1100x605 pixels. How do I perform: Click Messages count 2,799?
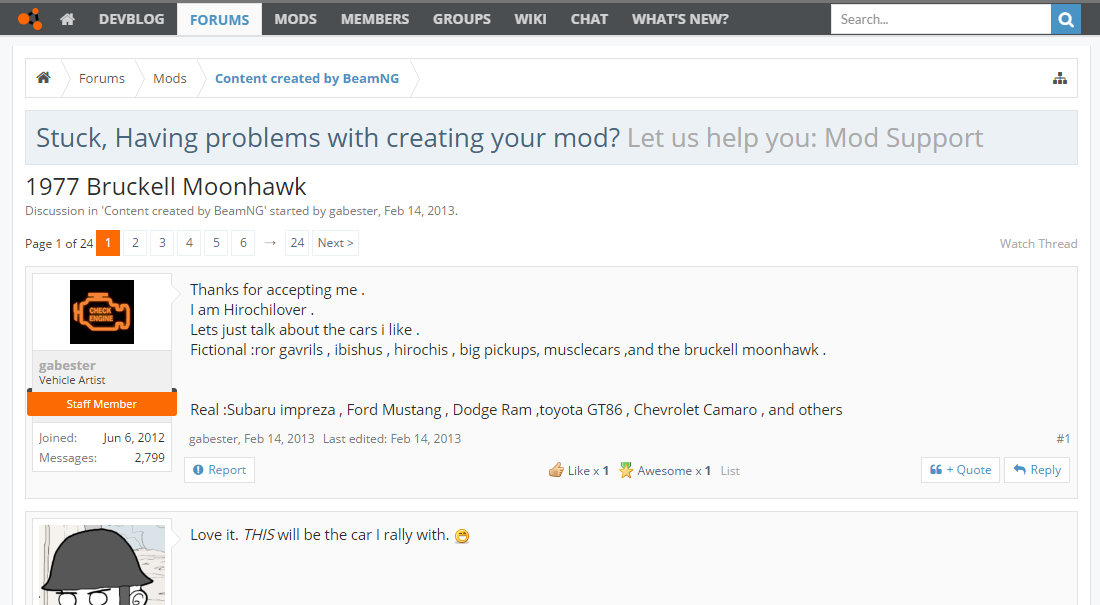(x=149, y=458)
